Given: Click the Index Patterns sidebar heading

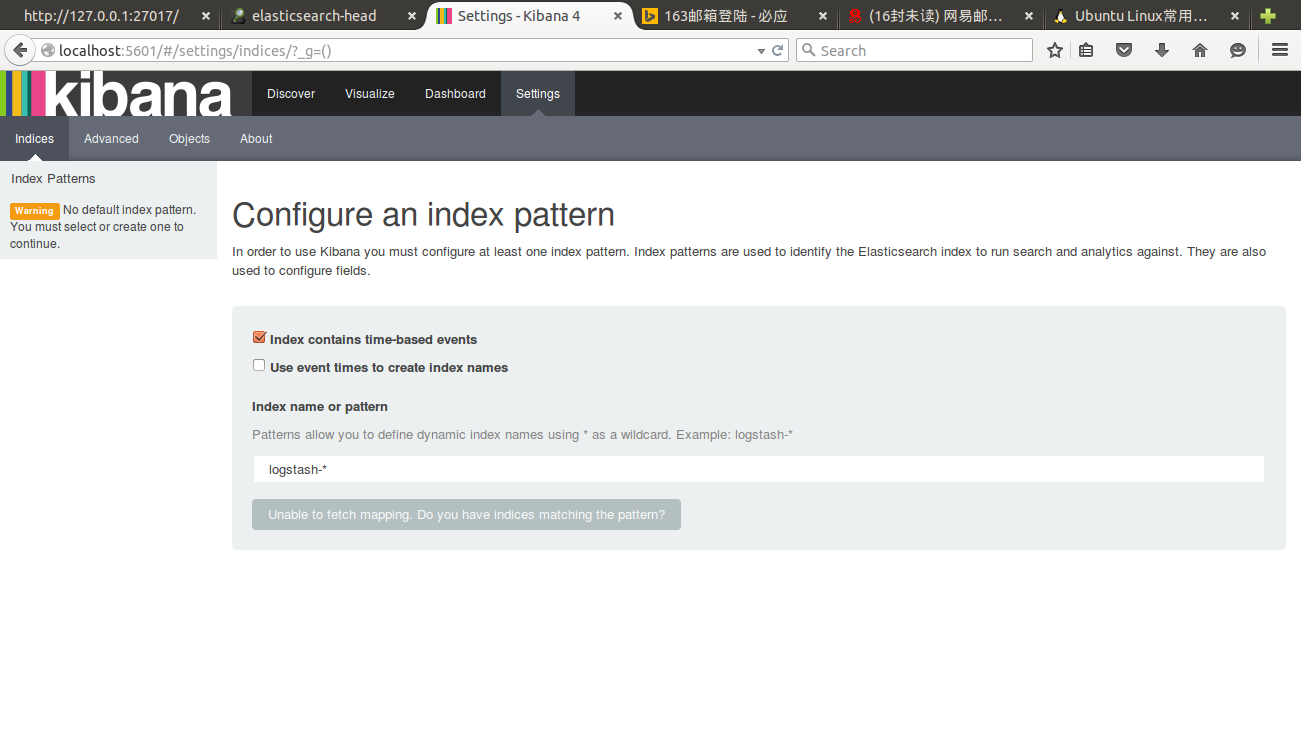Looking at the screenshot, I should (x=53, y=179).
